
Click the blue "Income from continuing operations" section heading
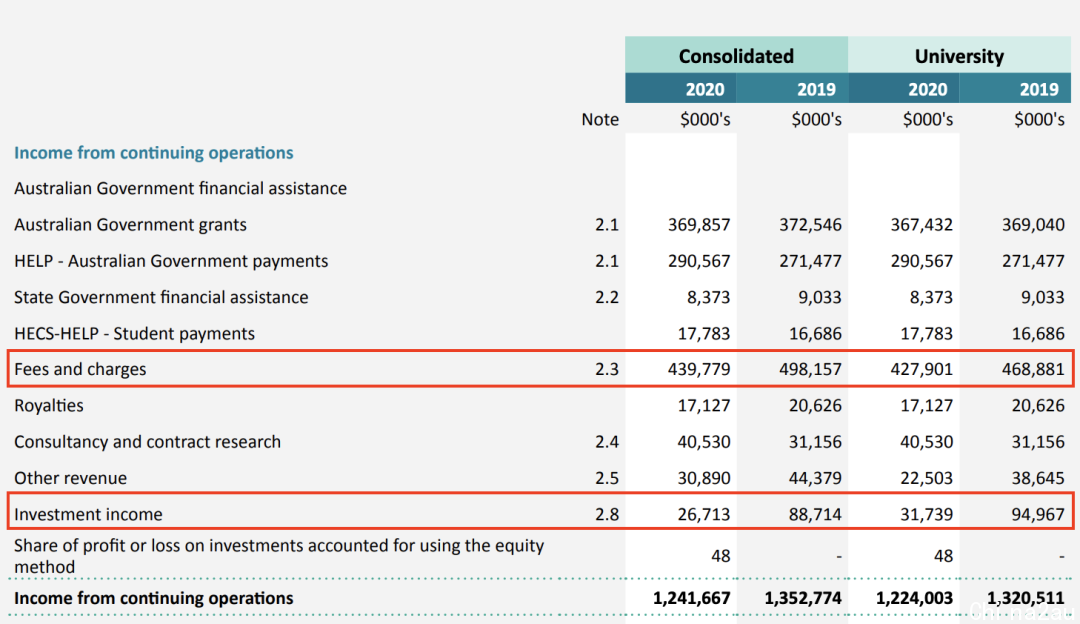[x=154, y=153]
